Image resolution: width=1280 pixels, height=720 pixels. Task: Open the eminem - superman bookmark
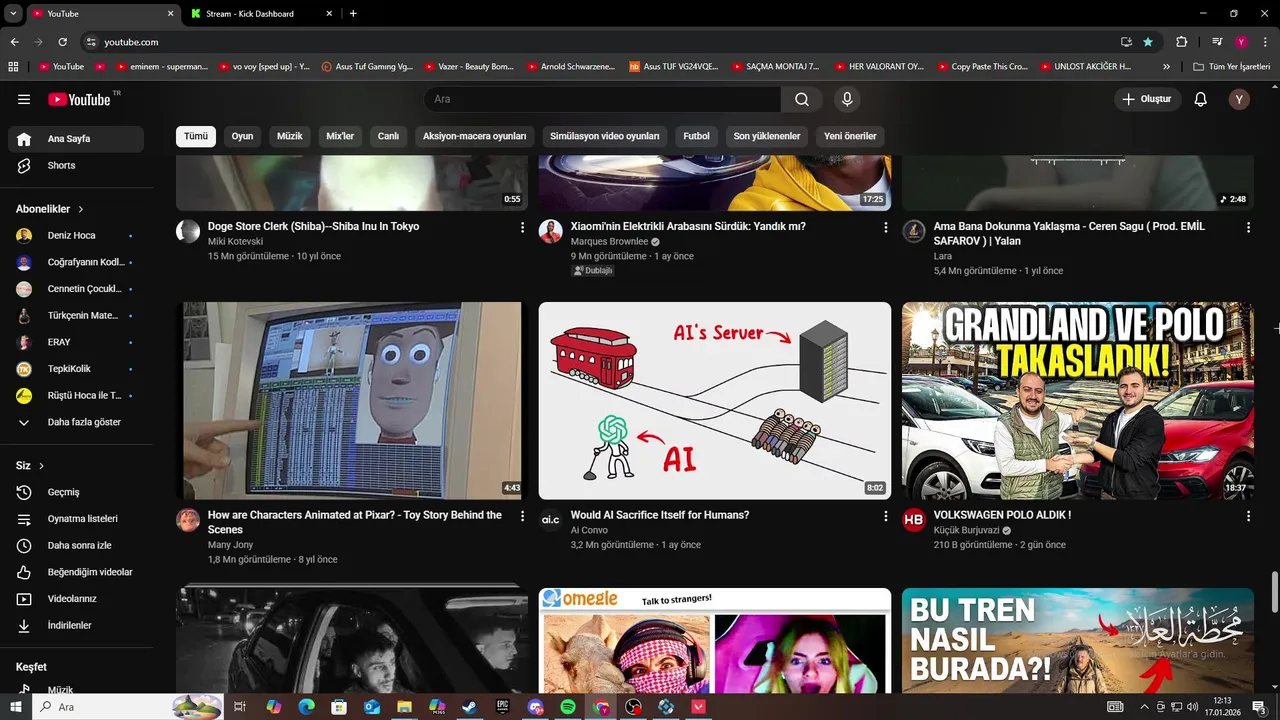point(162,67)
